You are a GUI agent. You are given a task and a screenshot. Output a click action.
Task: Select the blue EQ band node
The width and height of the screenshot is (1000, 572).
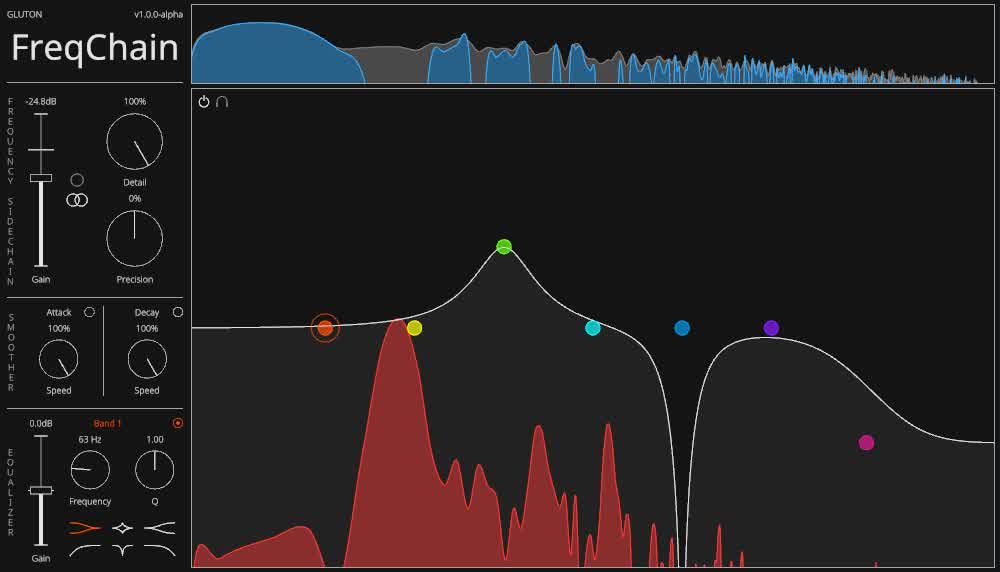click(682, 328)
